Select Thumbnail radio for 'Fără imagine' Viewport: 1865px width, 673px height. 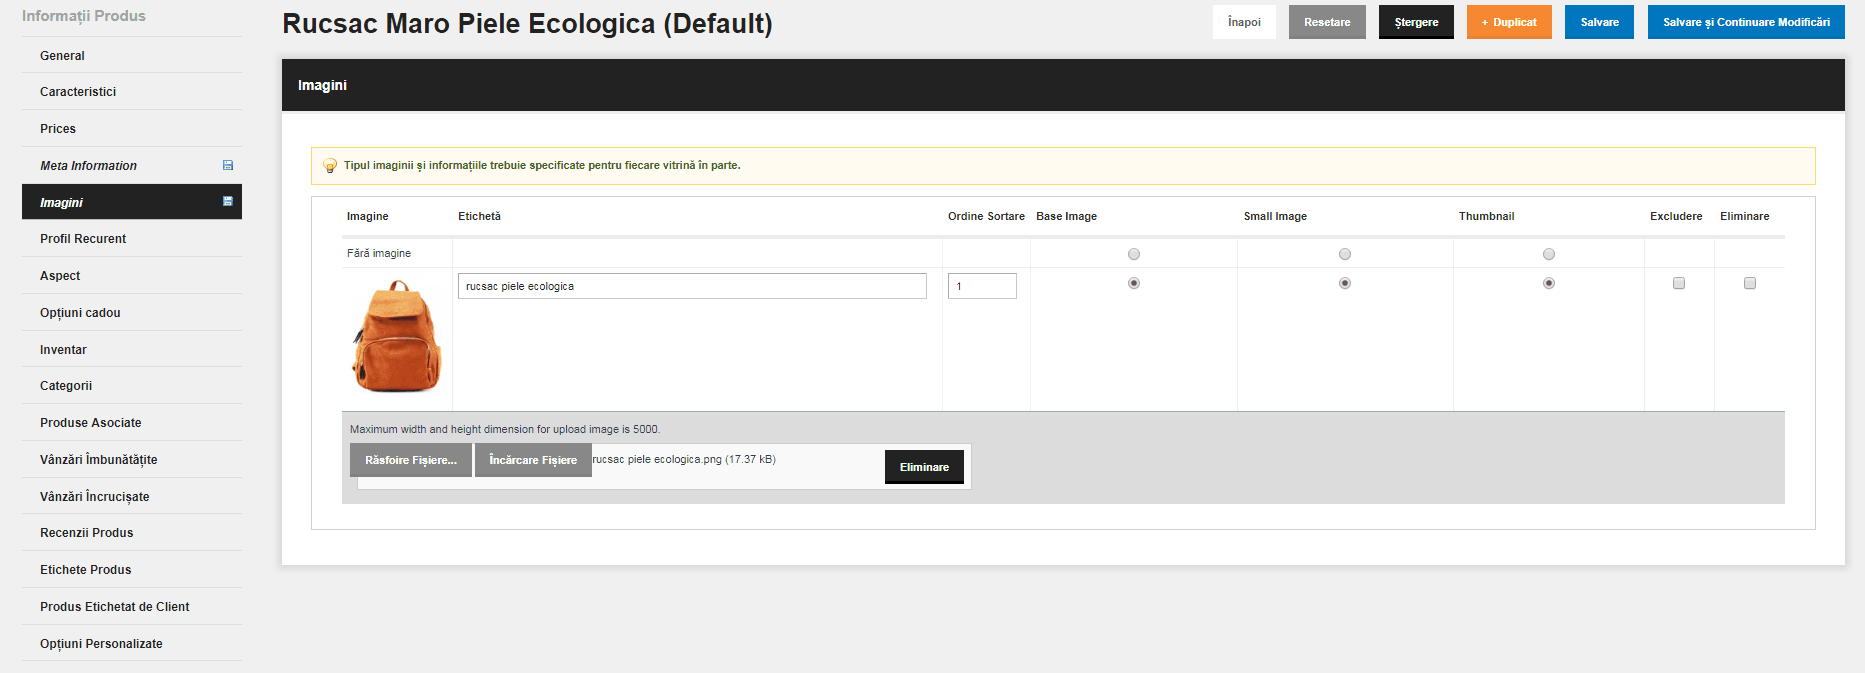[1549, 254]
